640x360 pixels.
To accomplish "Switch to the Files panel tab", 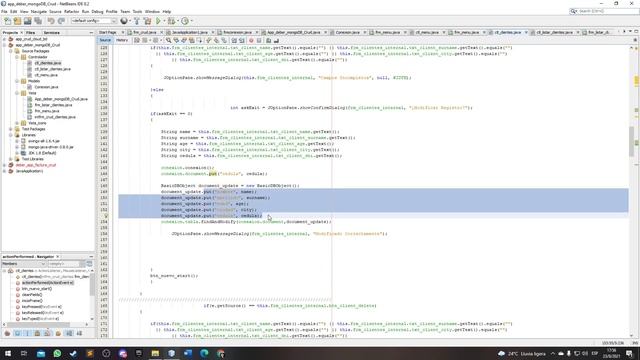I will 31,32.
